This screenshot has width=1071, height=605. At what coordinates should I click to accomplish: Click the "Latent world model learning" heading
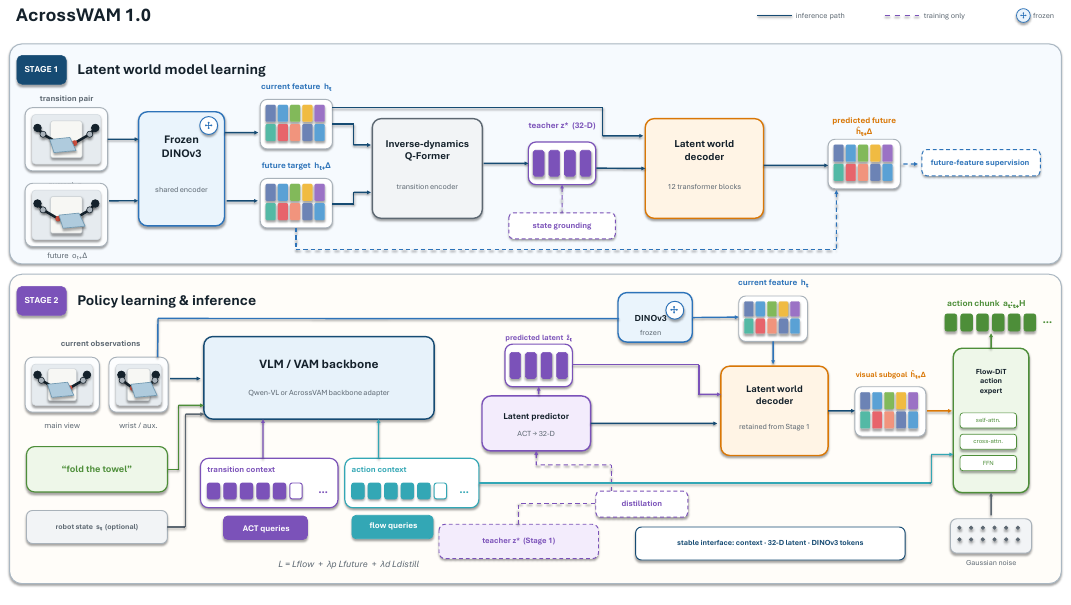click(x=171, y=70)
